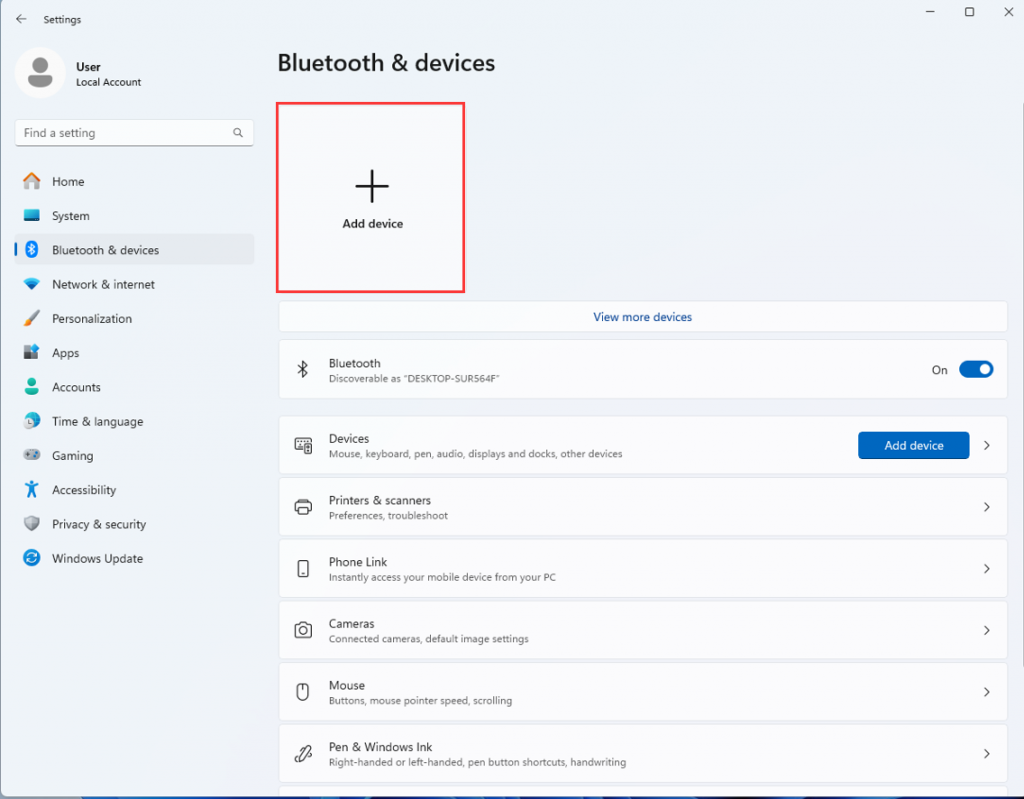Click the User Local Account name
This screenshot has width=1024, height=799.
tap(108, 74)
